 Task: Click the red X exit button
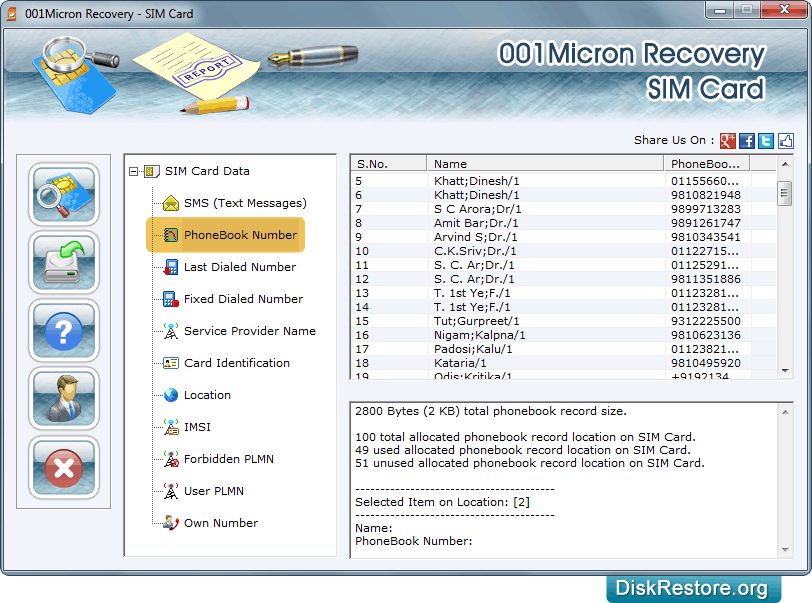click(64, 467)
